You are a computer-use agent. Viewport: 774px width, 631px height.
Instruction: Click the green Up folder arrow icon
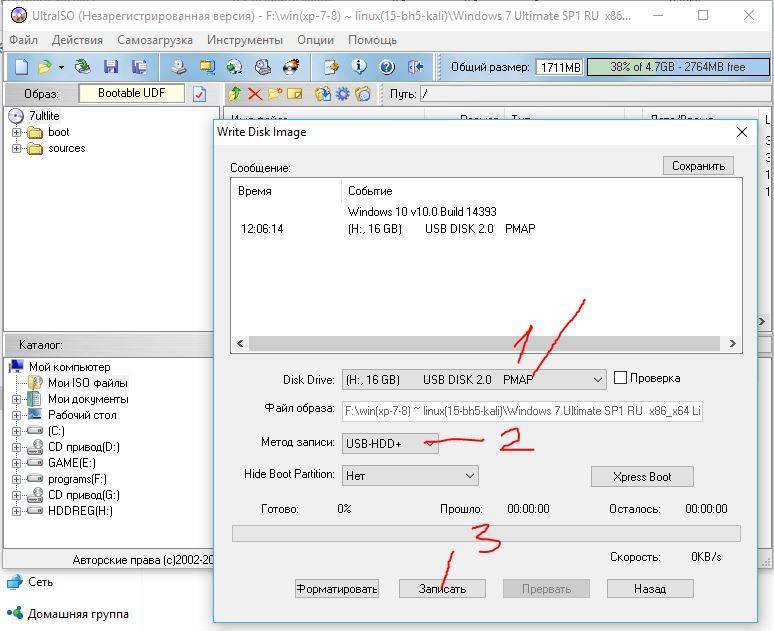point(235,94)
